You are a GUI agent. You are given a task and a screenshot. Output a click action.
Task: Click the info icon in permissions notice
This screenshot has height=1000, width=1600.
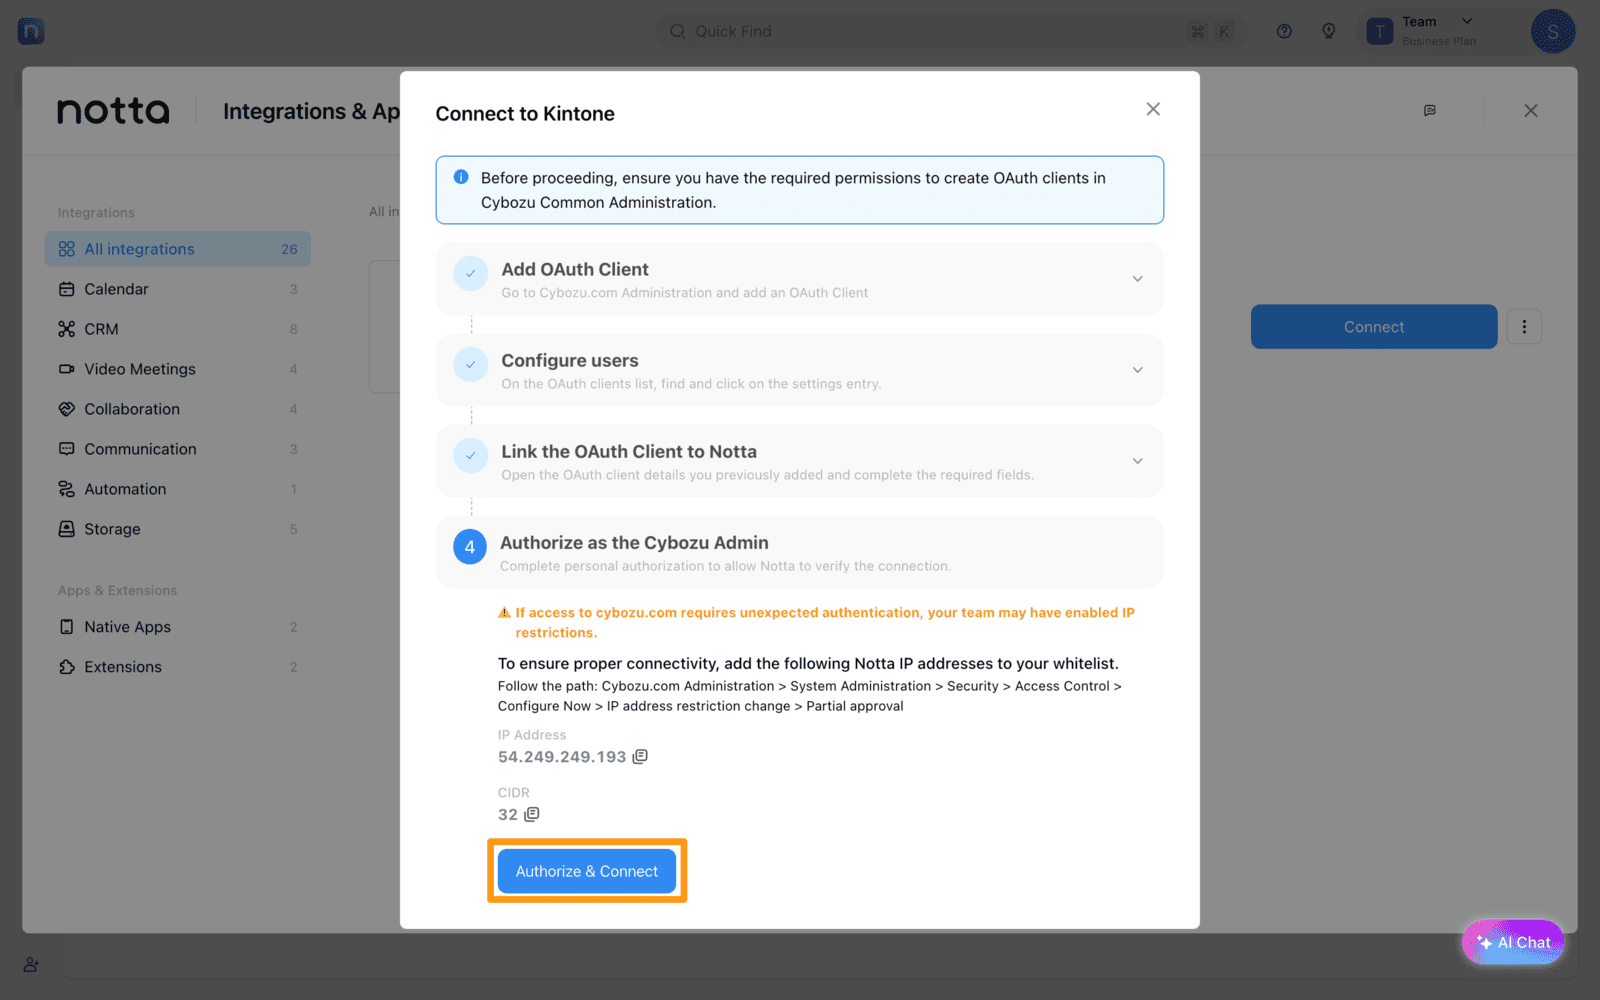(461, 177)
